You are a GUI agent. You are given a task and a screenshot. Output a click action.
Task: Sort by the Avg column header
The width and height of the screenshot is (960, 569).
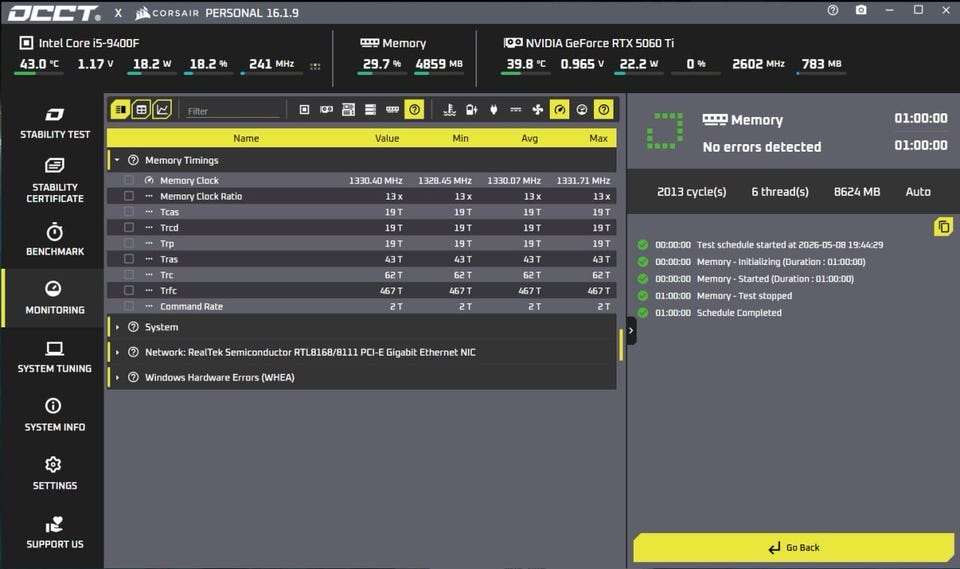(530, 138)
